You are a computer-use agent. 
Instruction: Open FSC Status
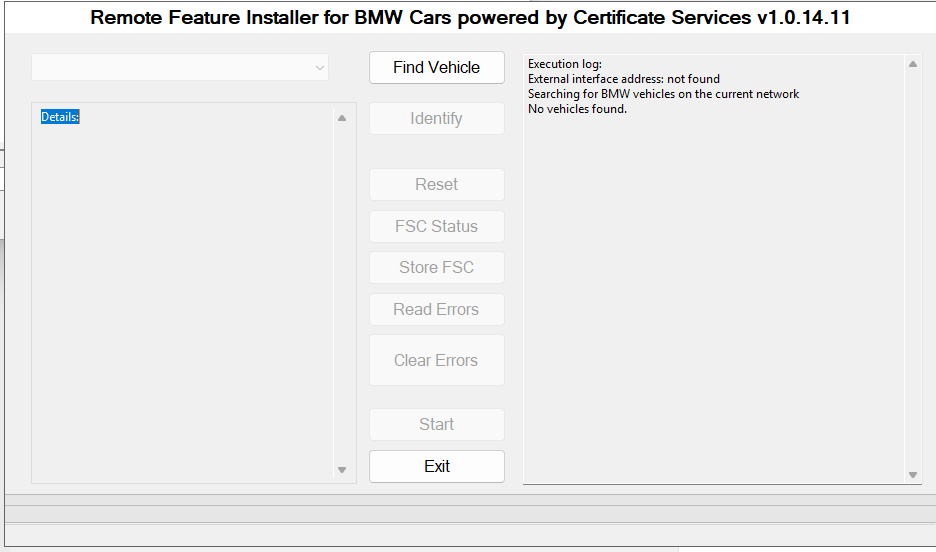(436, 226)
